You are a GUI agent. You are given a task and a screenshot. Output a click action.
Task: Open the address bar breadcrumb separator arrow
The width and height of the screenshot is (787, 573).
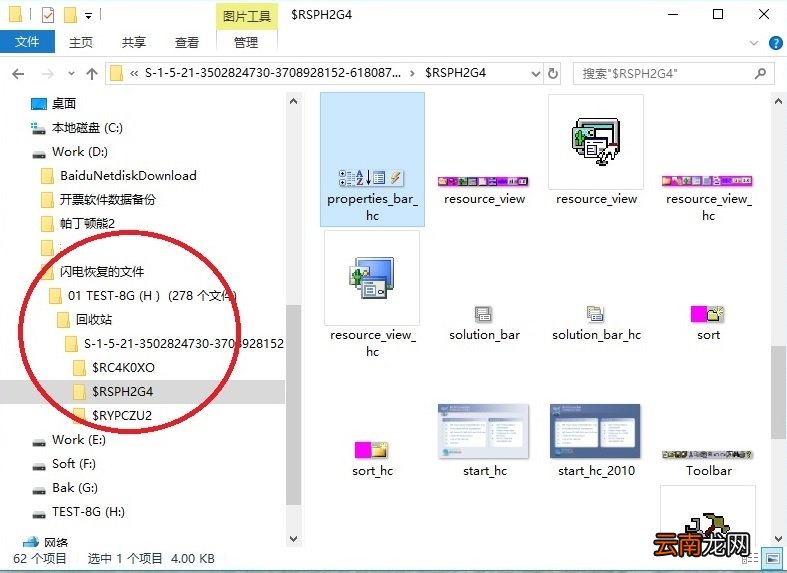[412, 74]
